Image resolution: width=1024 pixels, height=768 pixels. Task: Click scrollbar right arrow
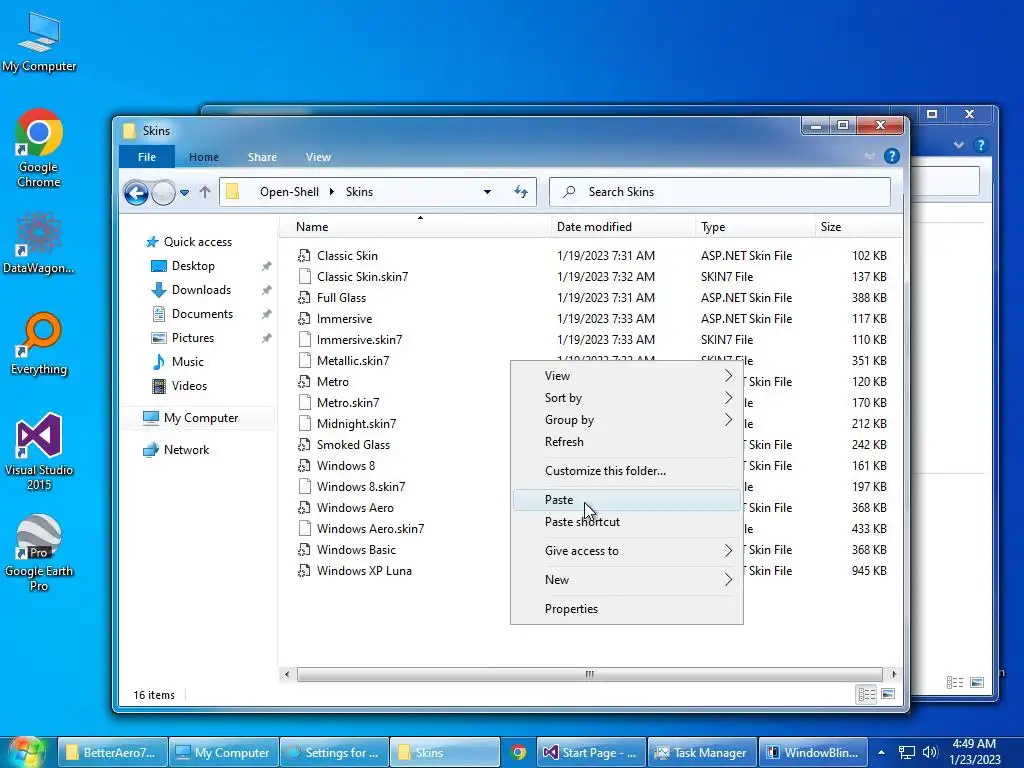893,674
